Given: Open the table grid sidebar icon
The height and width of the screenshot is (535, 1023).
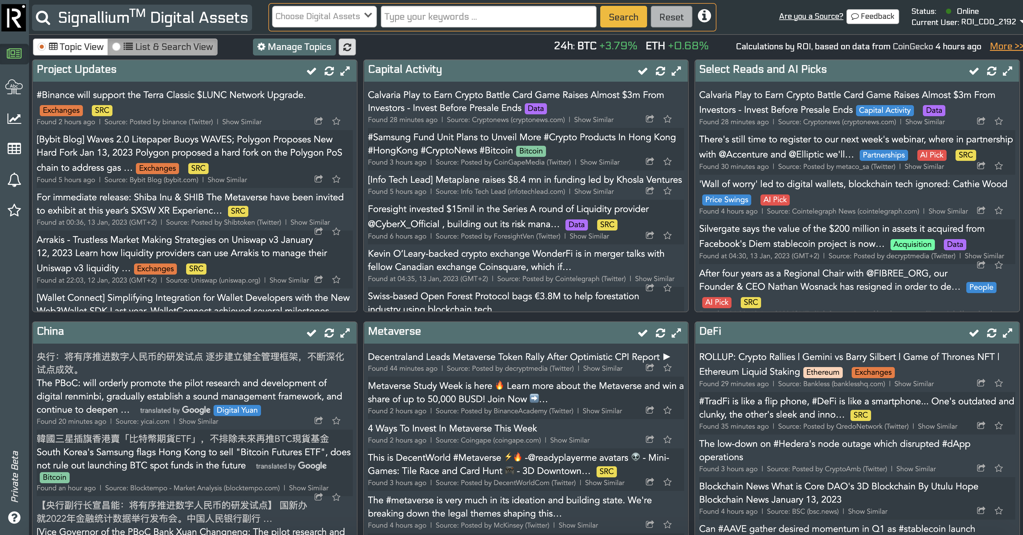Looking at the screenshot, I should [x=14, y=149].
